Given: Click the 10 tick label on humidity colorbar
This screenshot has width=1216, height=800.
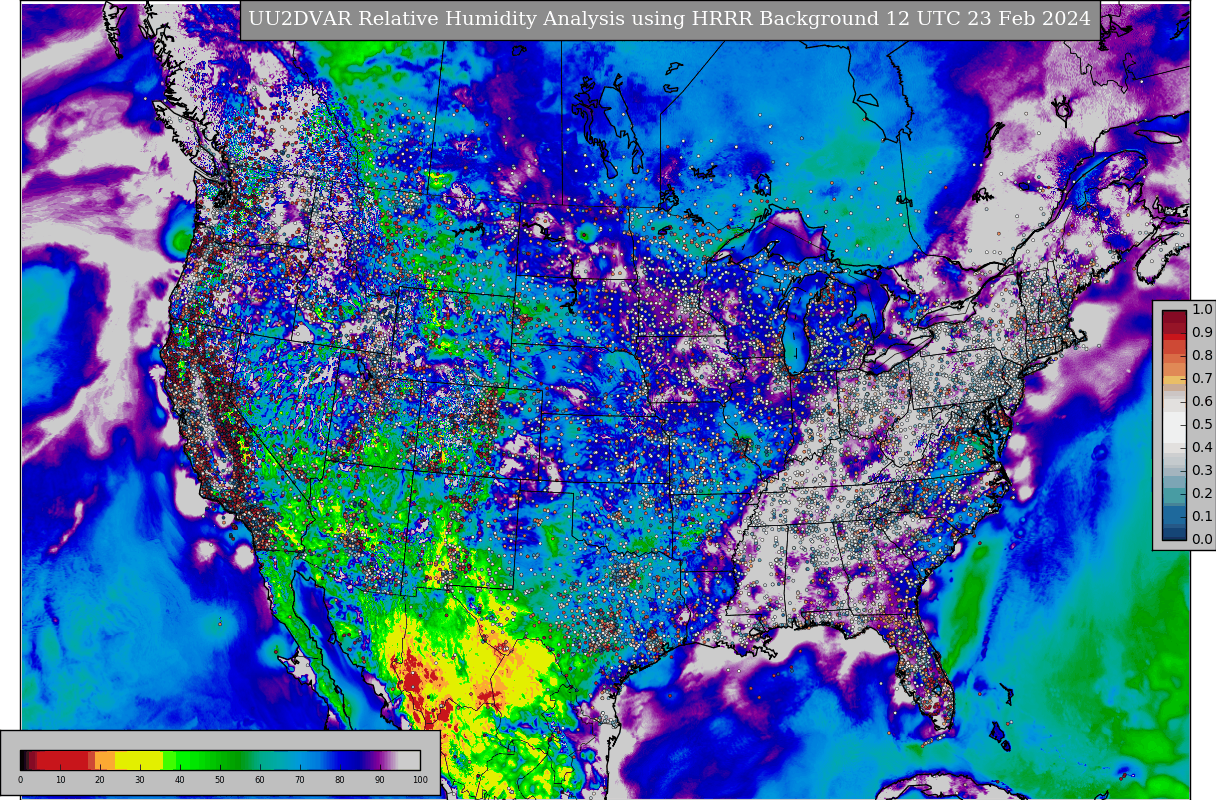Looking at the screenshot, I should [x=60, y=780].
